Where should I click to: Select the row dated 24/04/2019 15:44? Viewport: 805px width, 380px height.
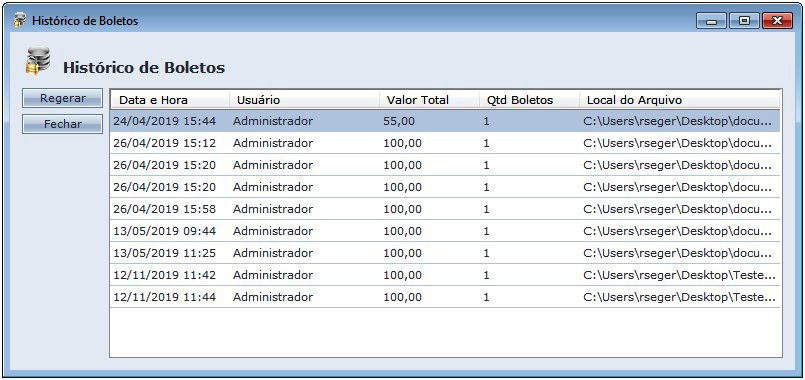[445, 121]
